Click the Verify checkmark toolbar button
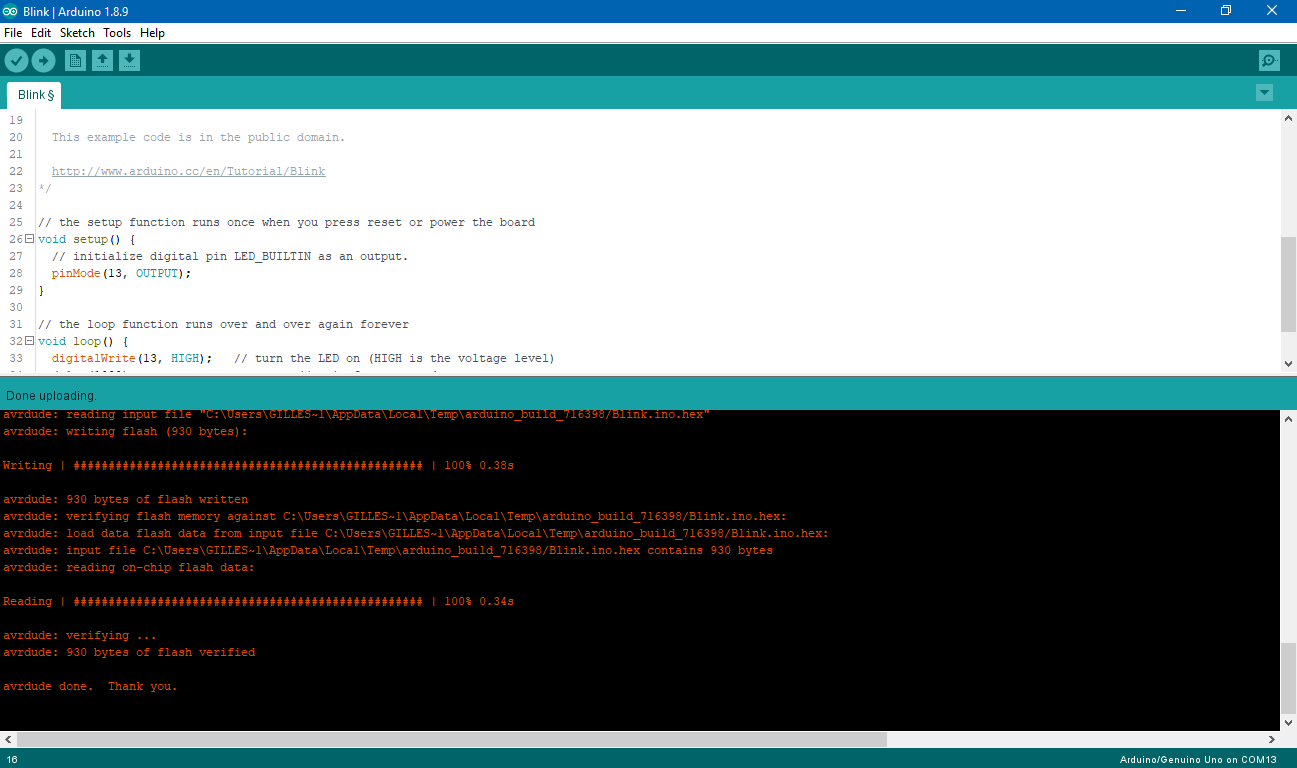This screenshot has width=1297, height=768. pos(16,61)
